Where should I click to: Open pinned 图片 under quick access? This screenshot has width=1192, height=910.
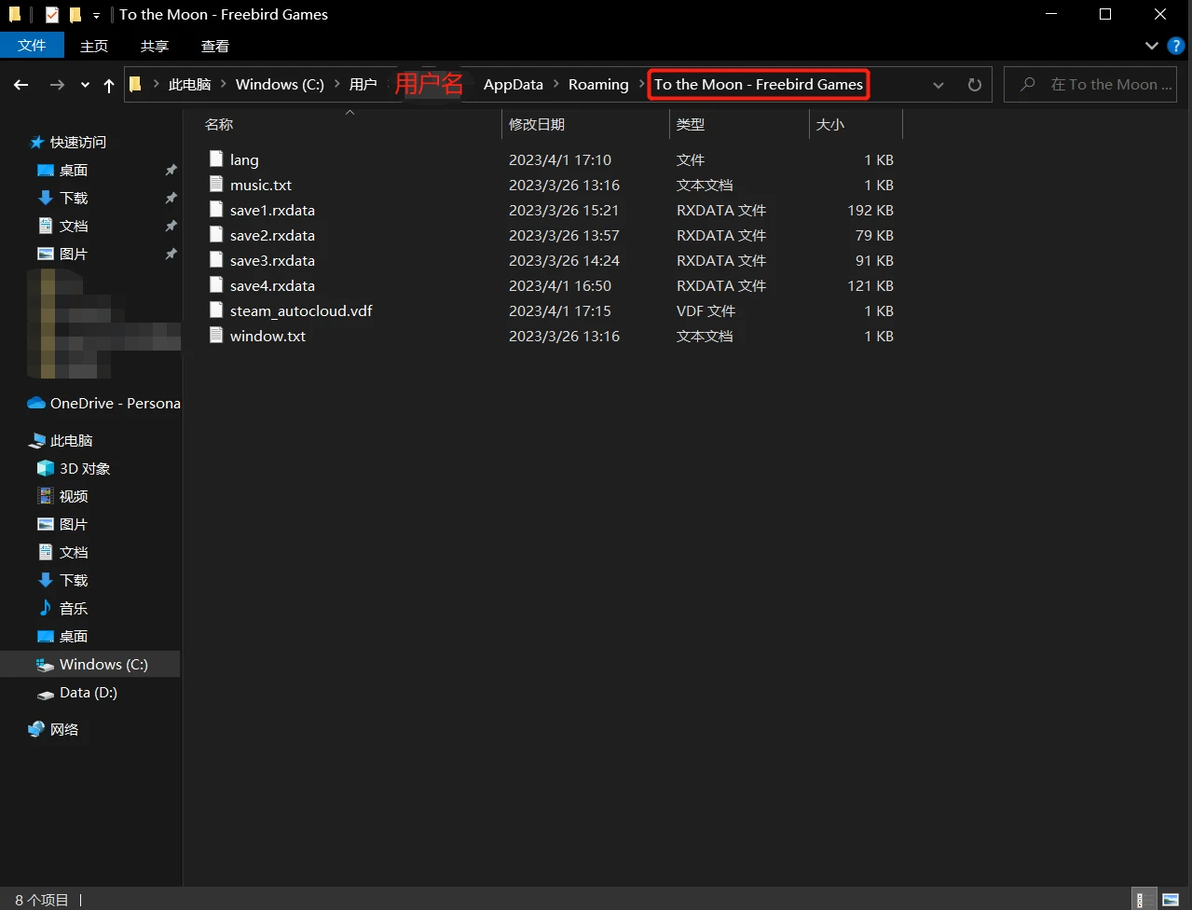point(73,254)
